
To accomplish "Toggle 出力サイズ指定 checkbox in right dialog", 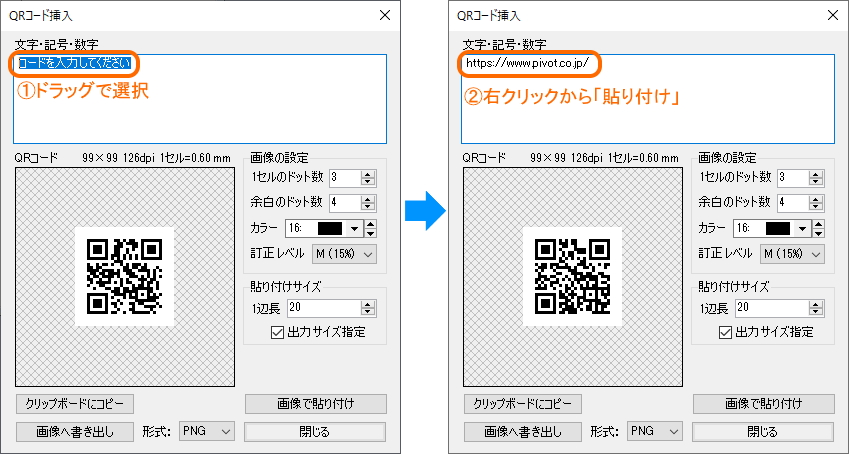I will click(x=725, y=332).
